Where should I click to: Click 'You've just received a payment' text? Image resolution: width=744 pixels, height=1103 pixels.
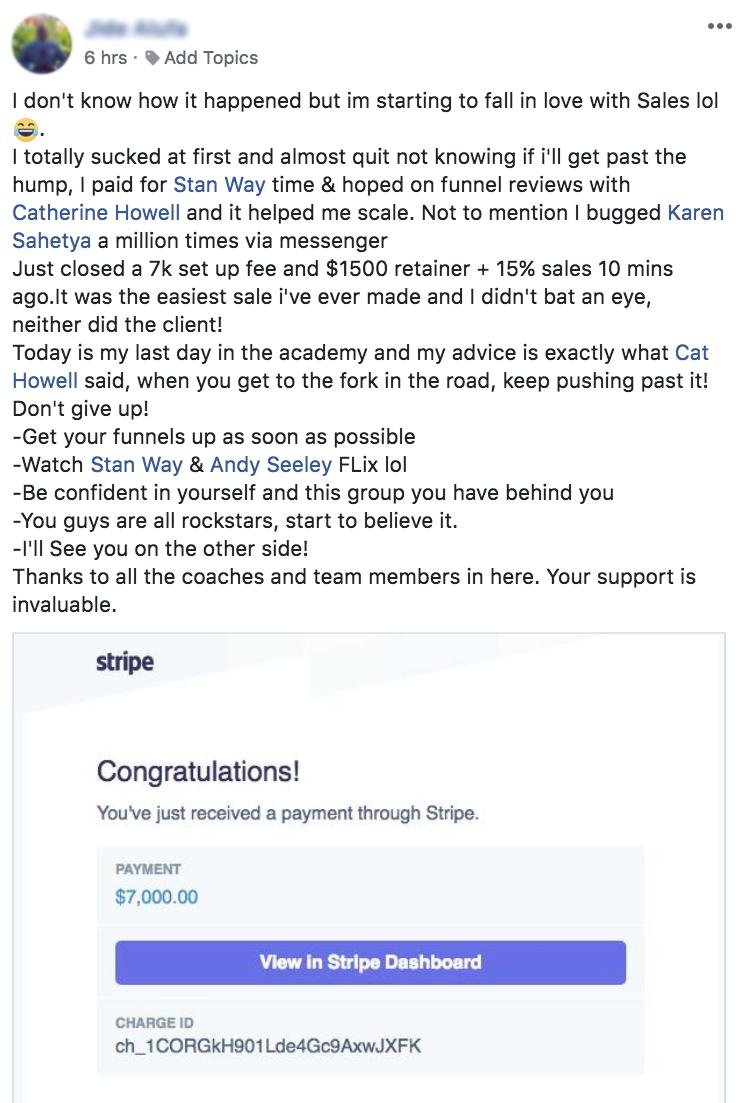[288, 813]
